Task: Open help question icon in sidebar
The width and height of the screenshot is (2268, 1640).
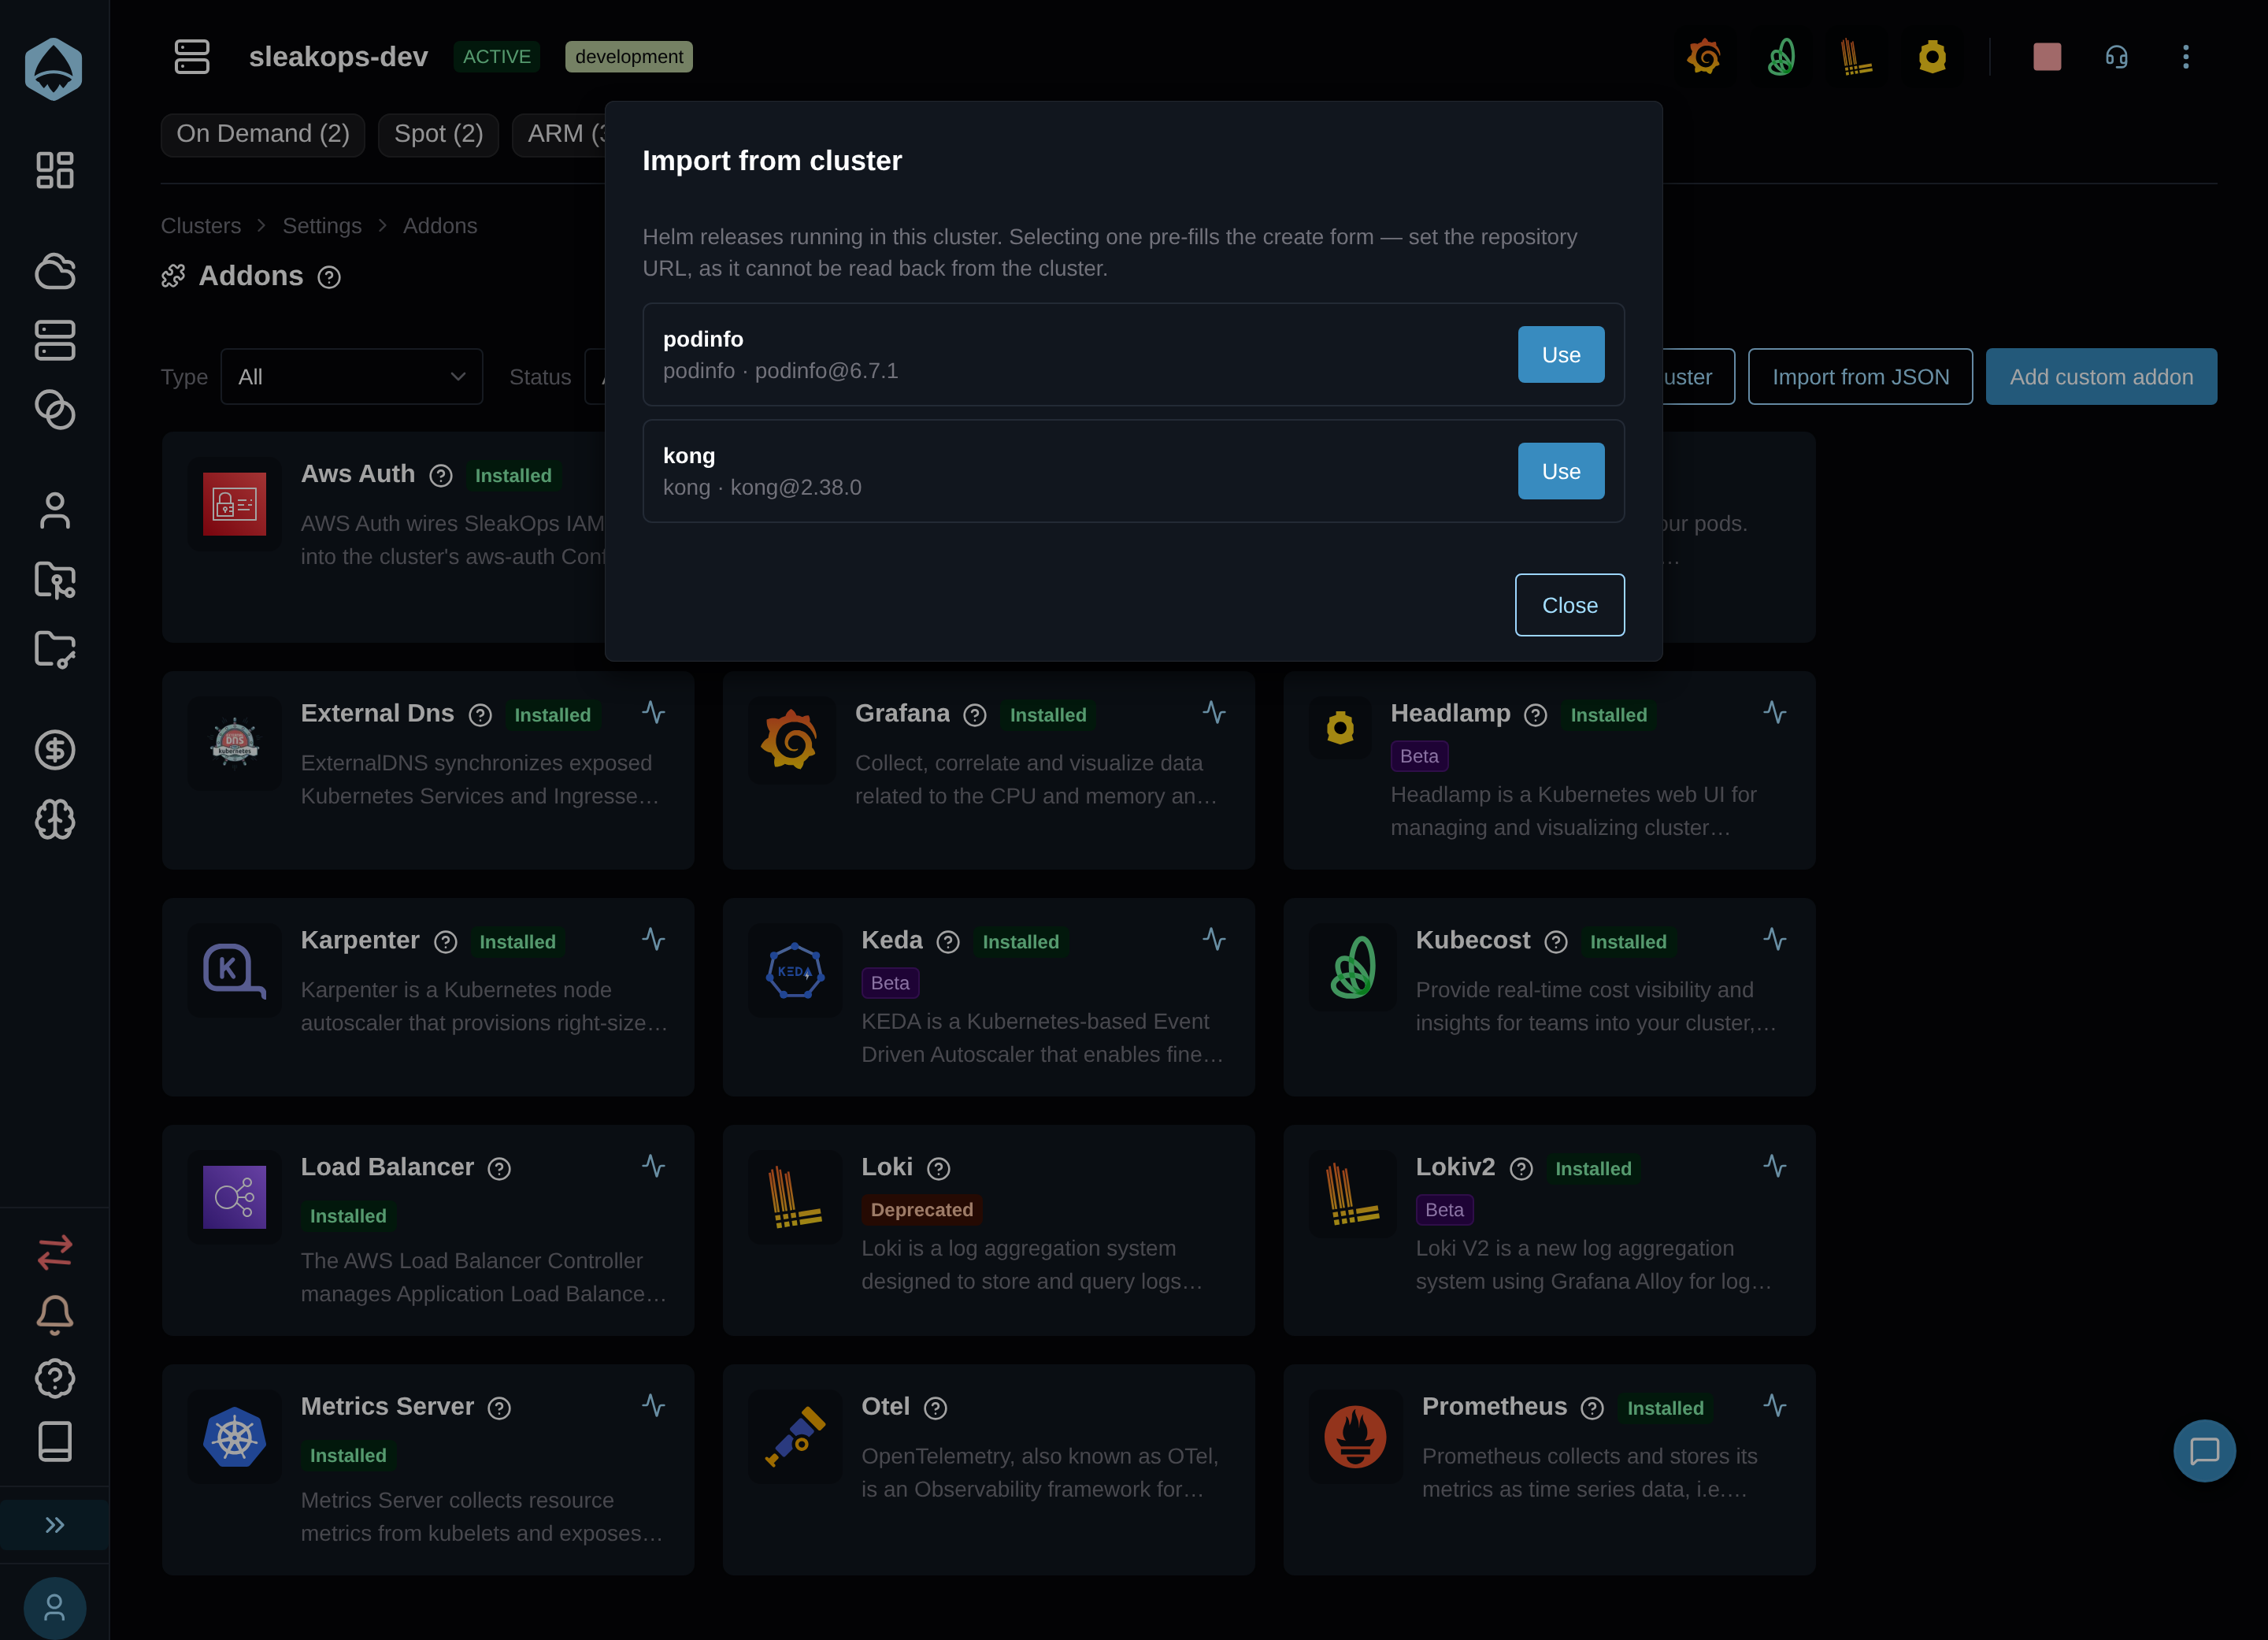Action: click(54, 1378)
